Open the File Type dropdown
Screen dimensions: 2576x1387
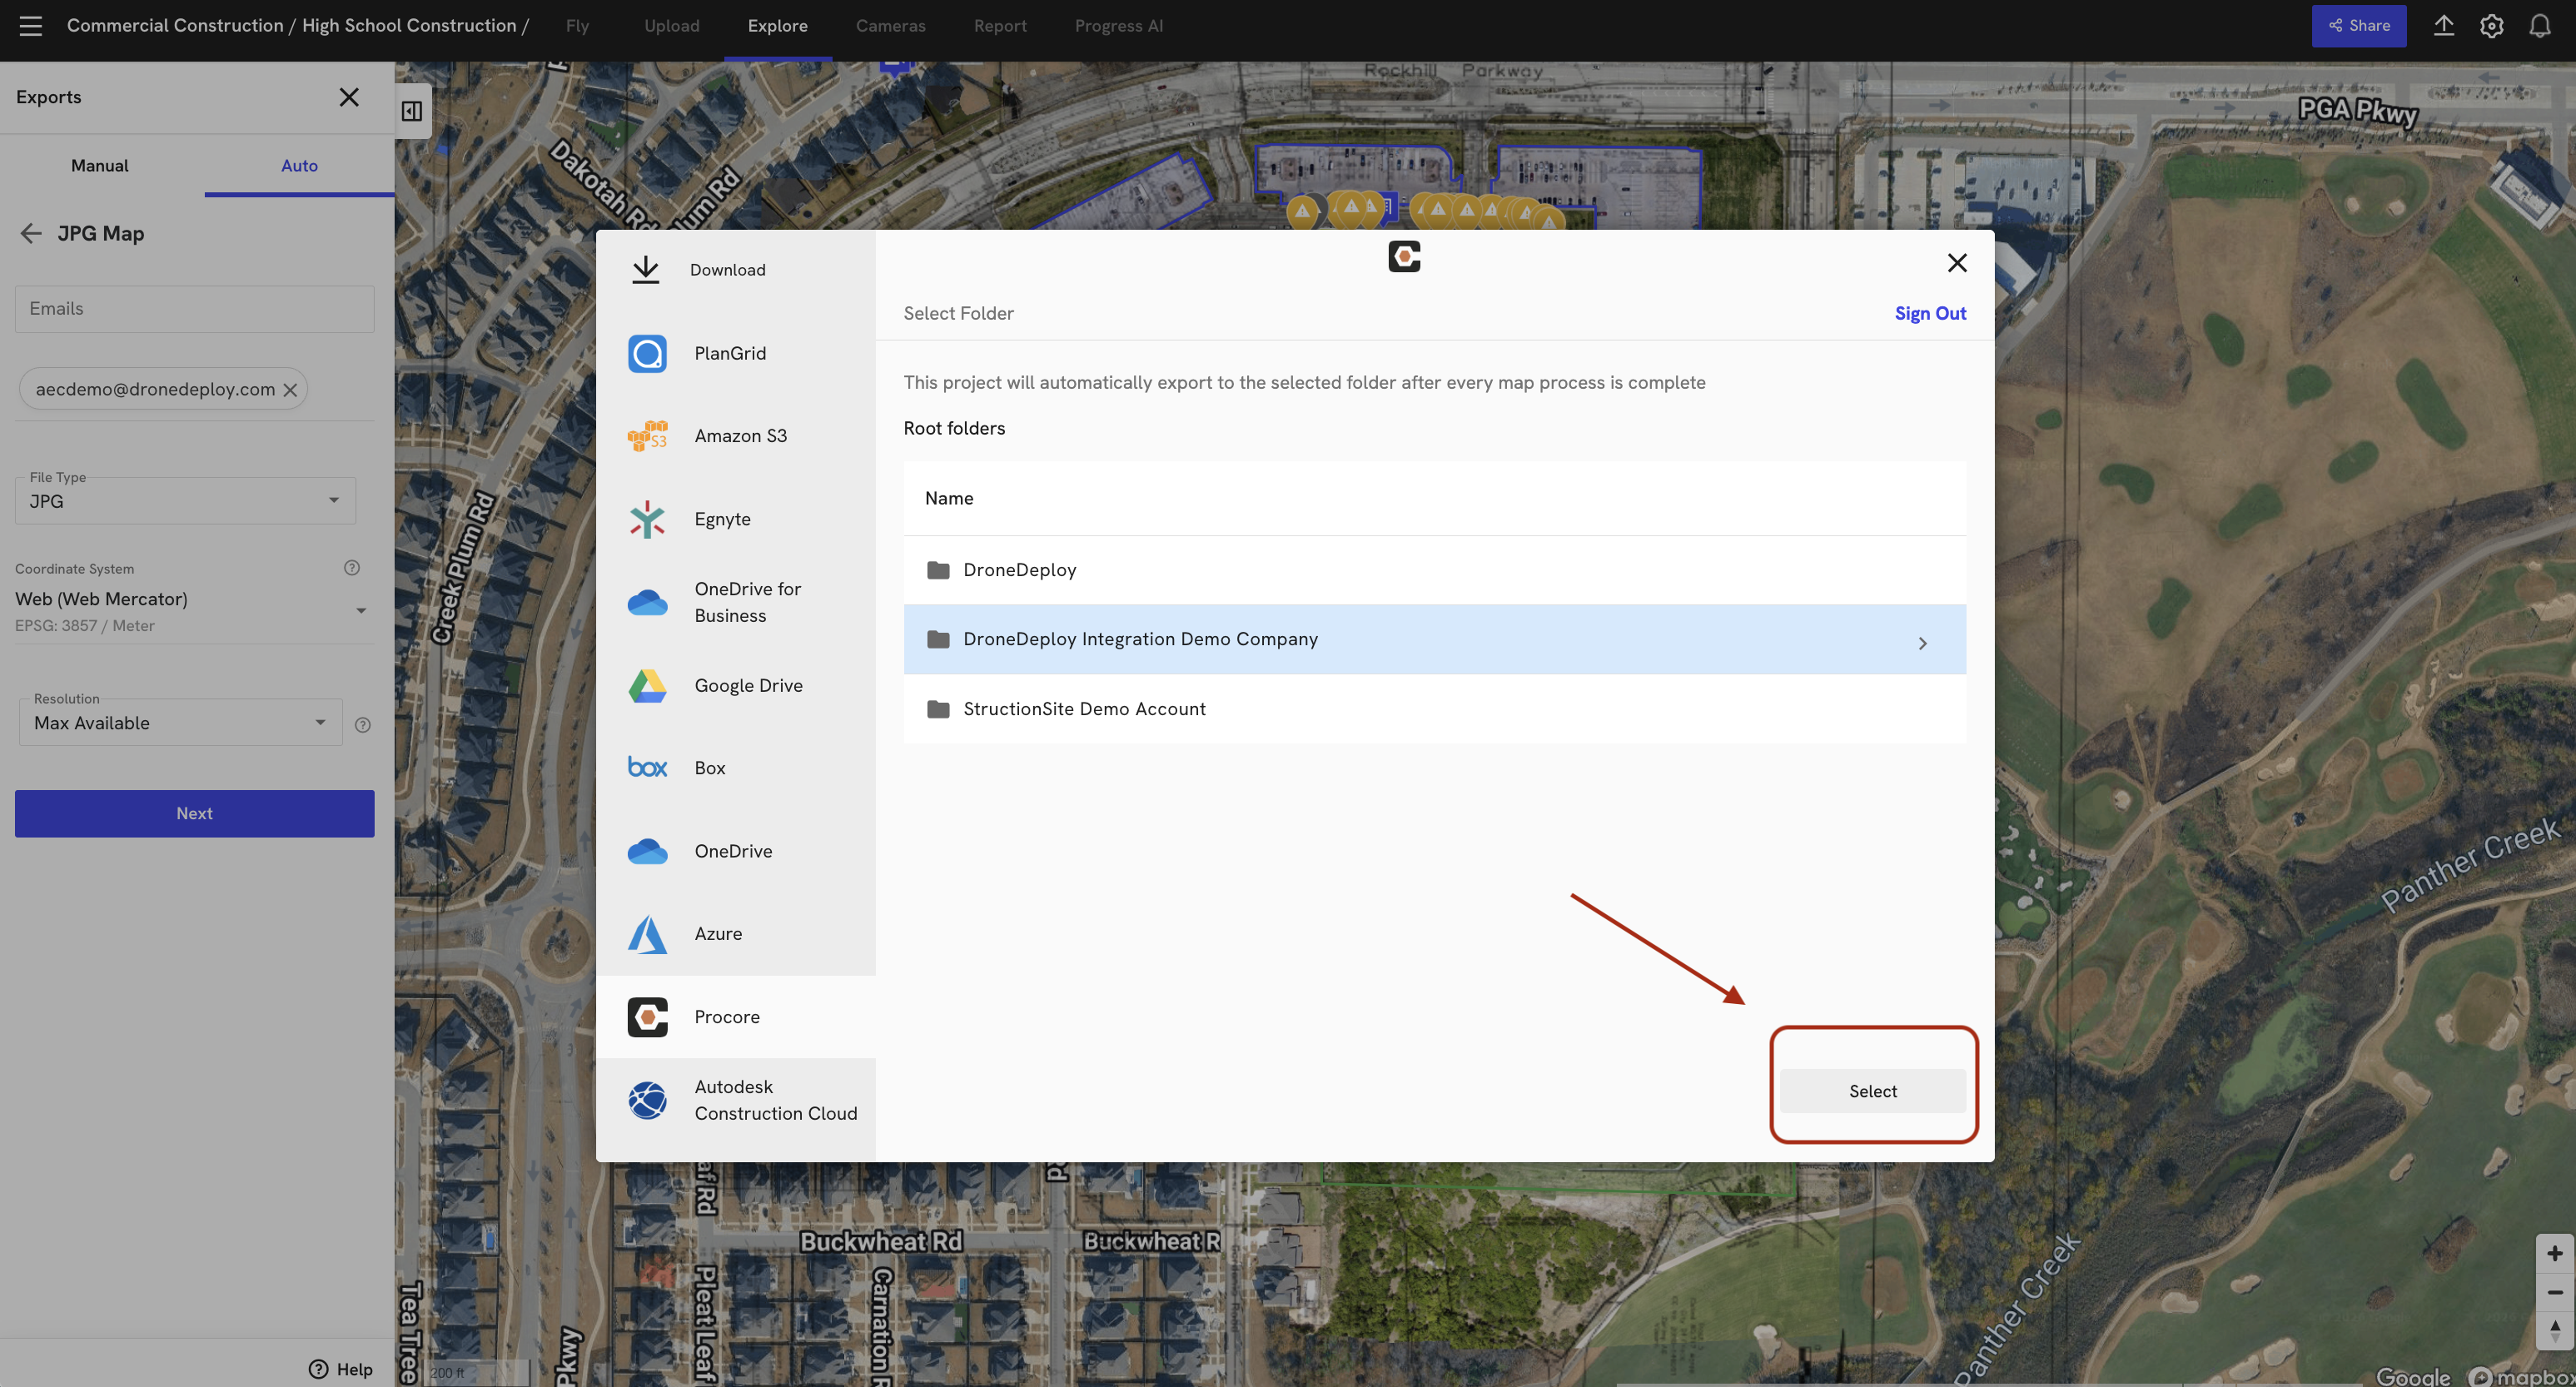point(185,501)
